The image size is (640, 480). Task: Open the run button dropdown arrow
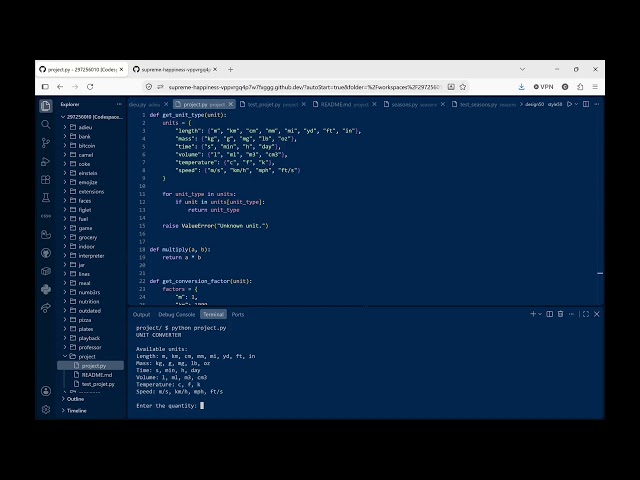[x=576, y=104]
